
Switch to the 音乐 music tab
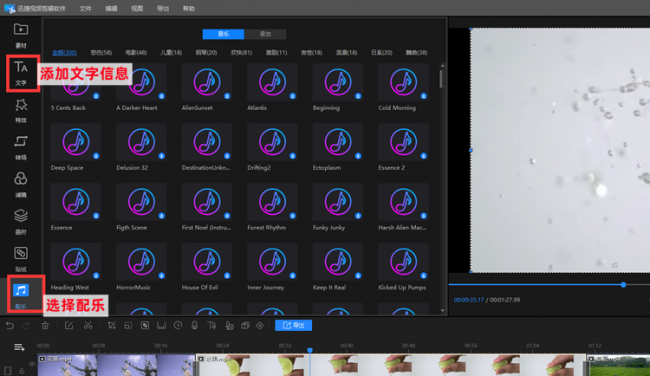click(x=223, y=34)
